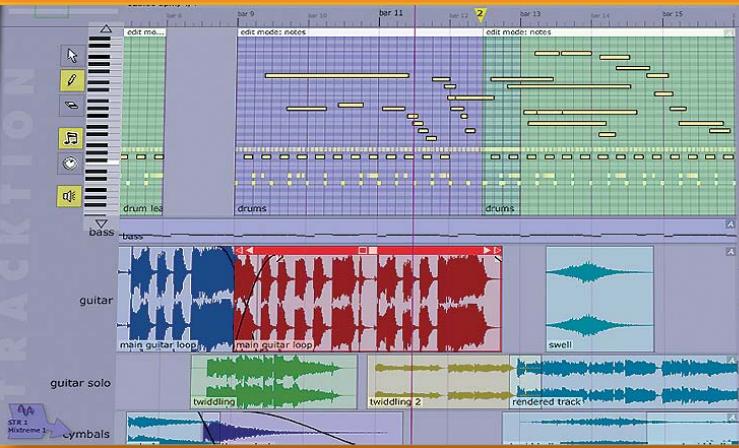Open edit mode menu on green drums clip
This screenshot has width=739, height=448.
pyautogui.click(x=609, y=32)
